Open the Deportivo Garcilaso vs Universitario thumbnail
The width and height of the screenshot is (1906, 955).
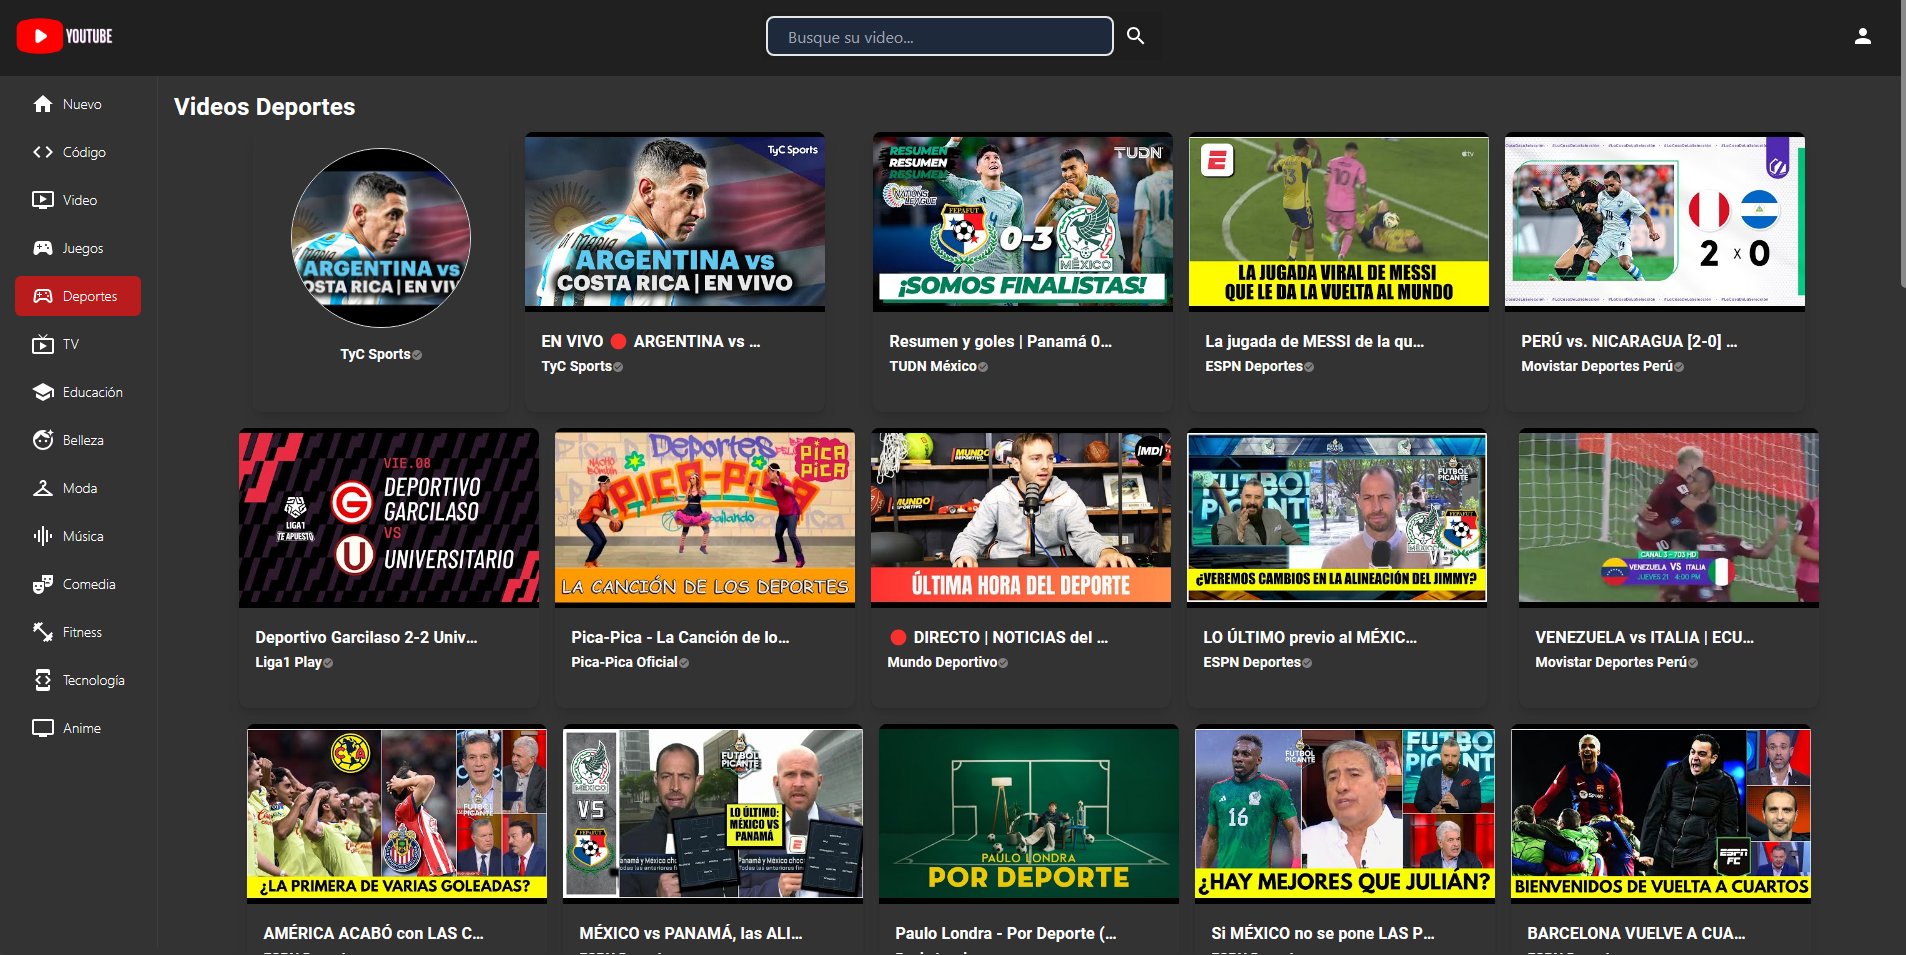point(389,518)
